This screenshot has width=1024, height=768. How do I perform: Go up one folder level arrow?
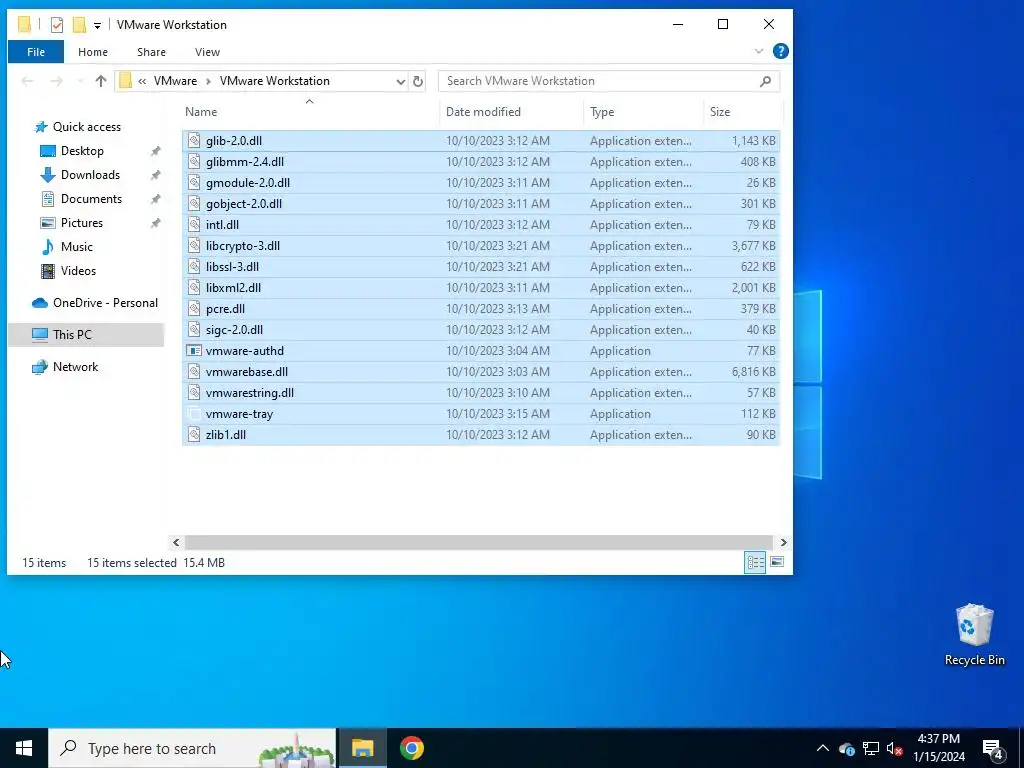pyautogui.click(x=101, y=81)
